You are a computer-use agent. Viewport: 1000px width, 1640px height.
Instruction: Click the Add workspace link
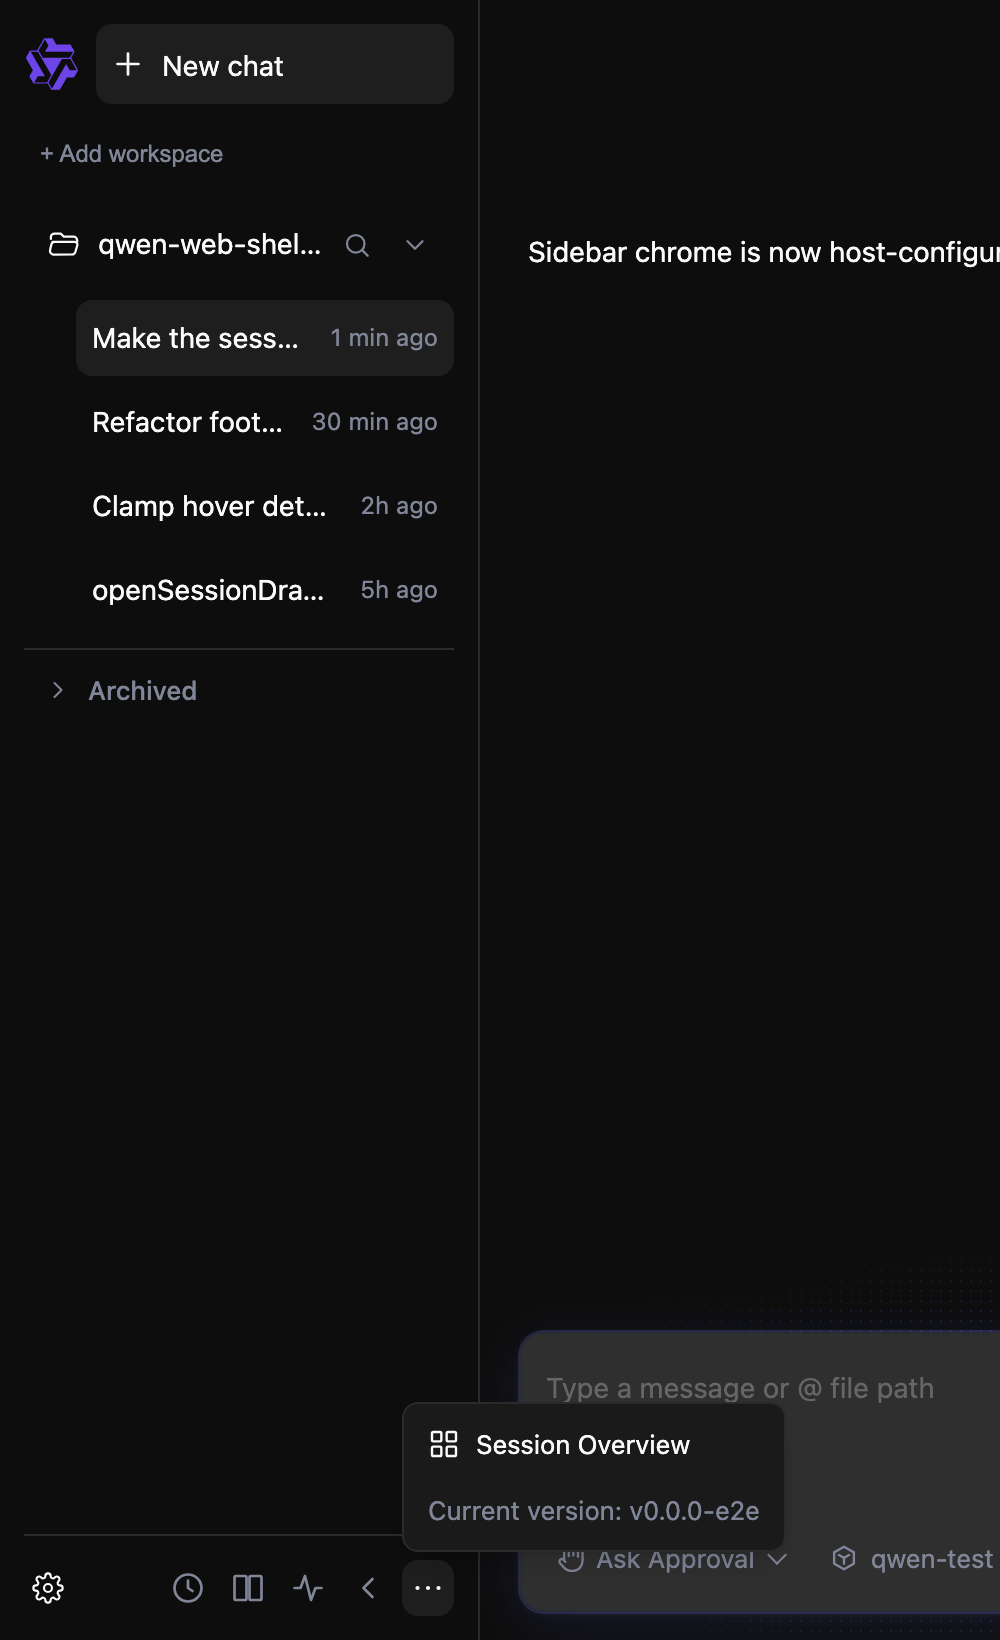point(131,154)
